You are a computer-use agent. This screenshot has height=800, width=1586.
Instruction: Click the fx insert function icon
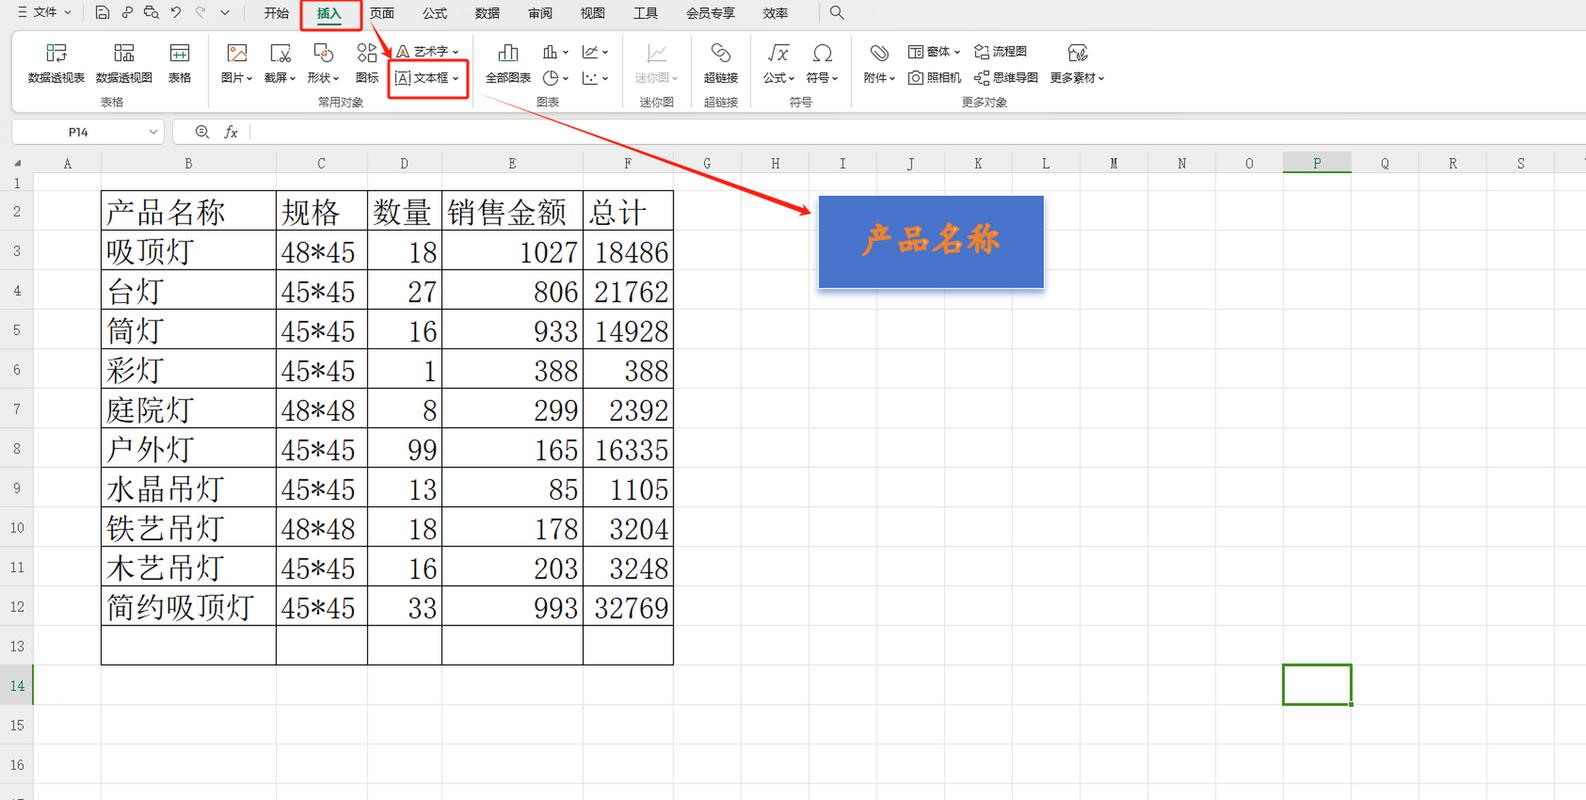point(231,132)
